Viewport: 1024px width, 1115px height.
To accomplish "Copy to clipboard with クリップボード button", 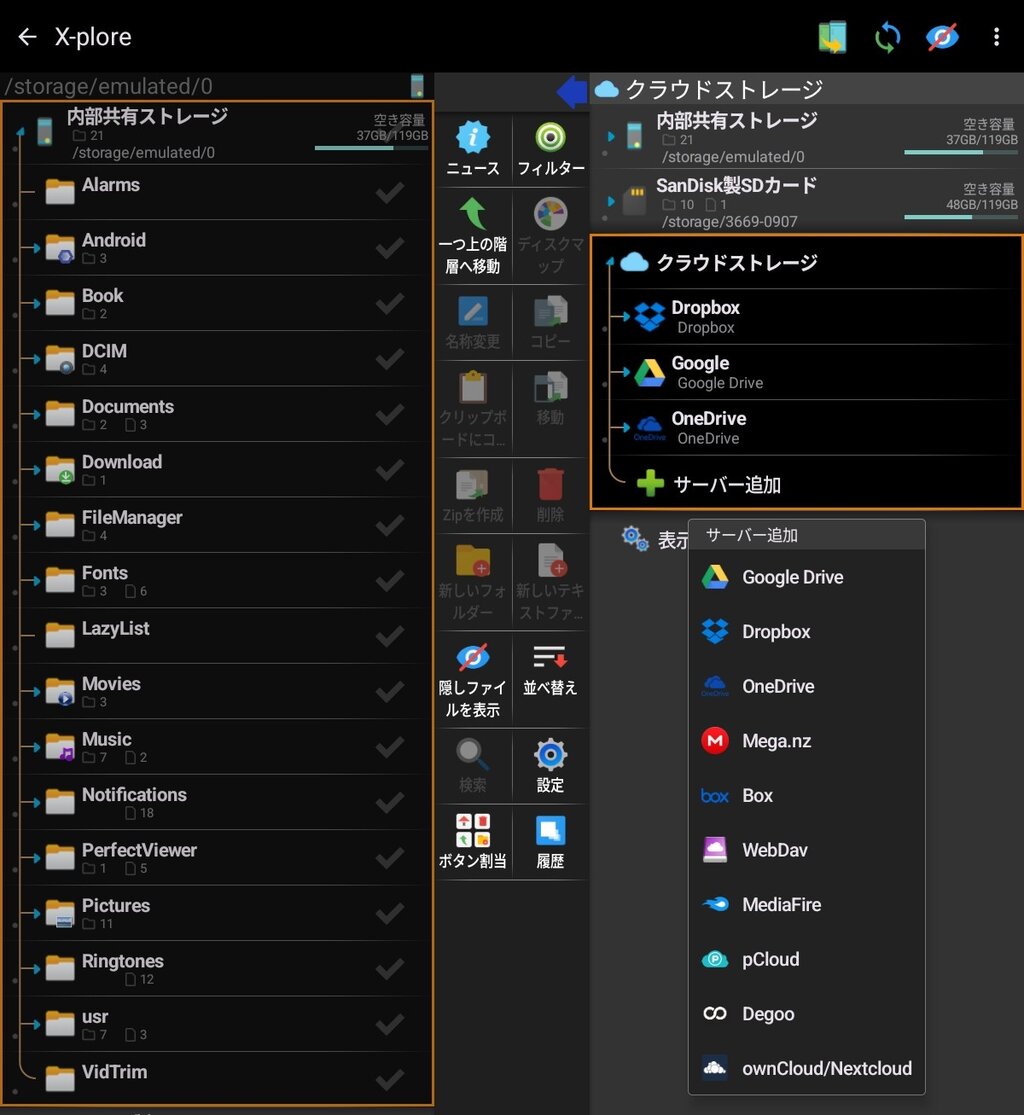I will point(473,410).
